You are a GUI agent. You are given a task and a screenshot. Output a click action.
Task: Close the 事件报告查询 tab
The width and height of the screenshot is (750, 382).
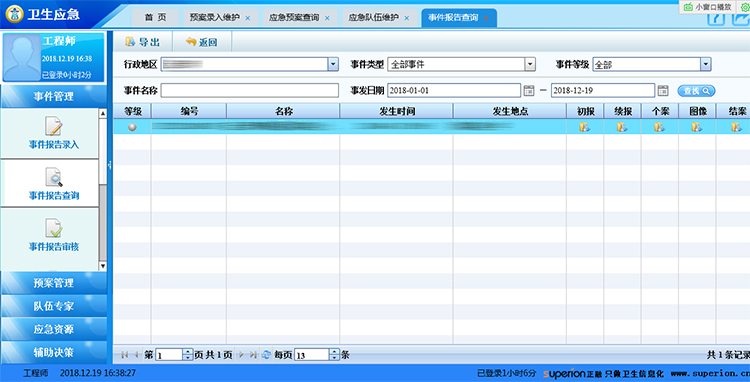486,18
